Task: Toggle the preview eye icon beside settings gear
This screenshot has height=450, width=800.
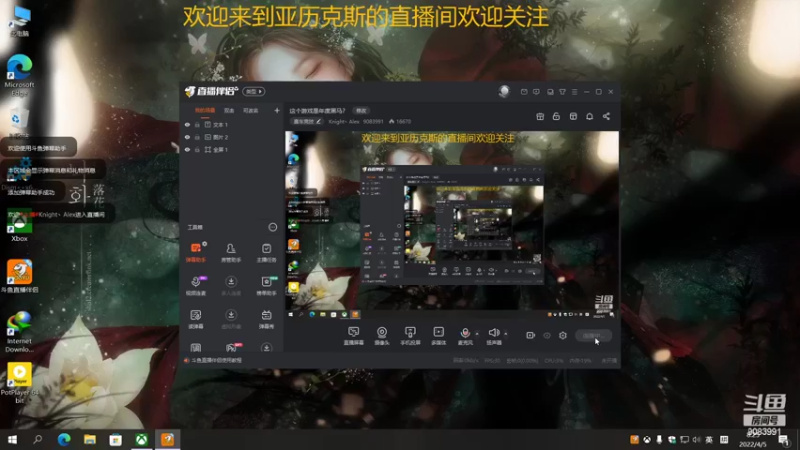Action: [x=547, y=335]
